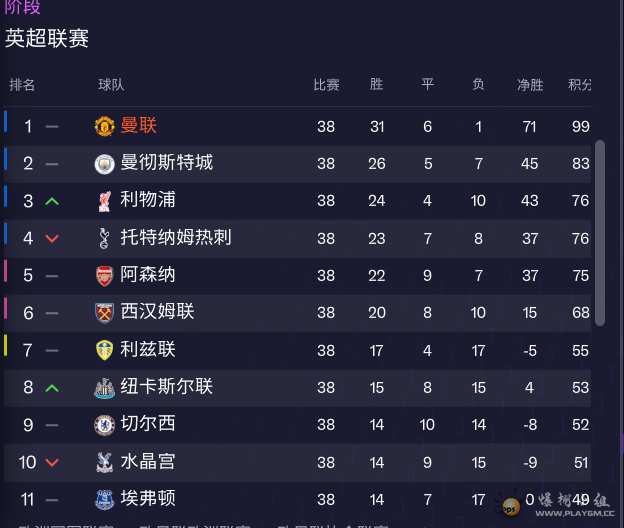Click the Tottenham Hotspur crest icon
The image size is (624, 528).
pos(104,238)
